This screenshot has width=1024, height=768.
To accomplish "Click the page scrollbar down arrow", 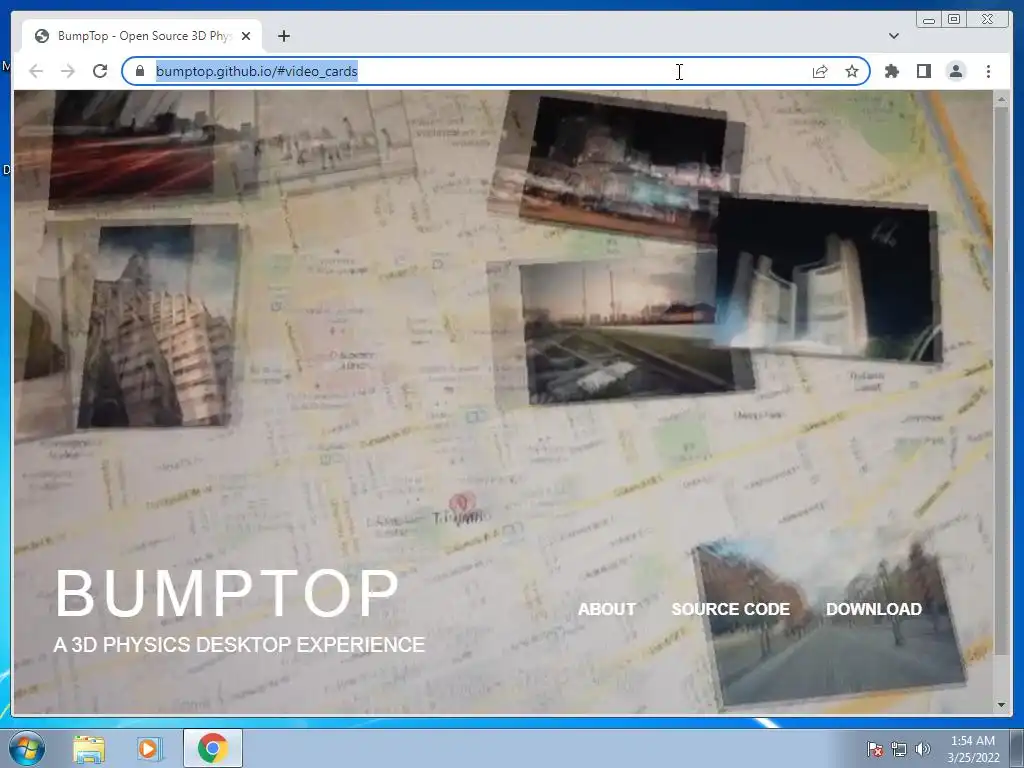I will (1001, 705).
